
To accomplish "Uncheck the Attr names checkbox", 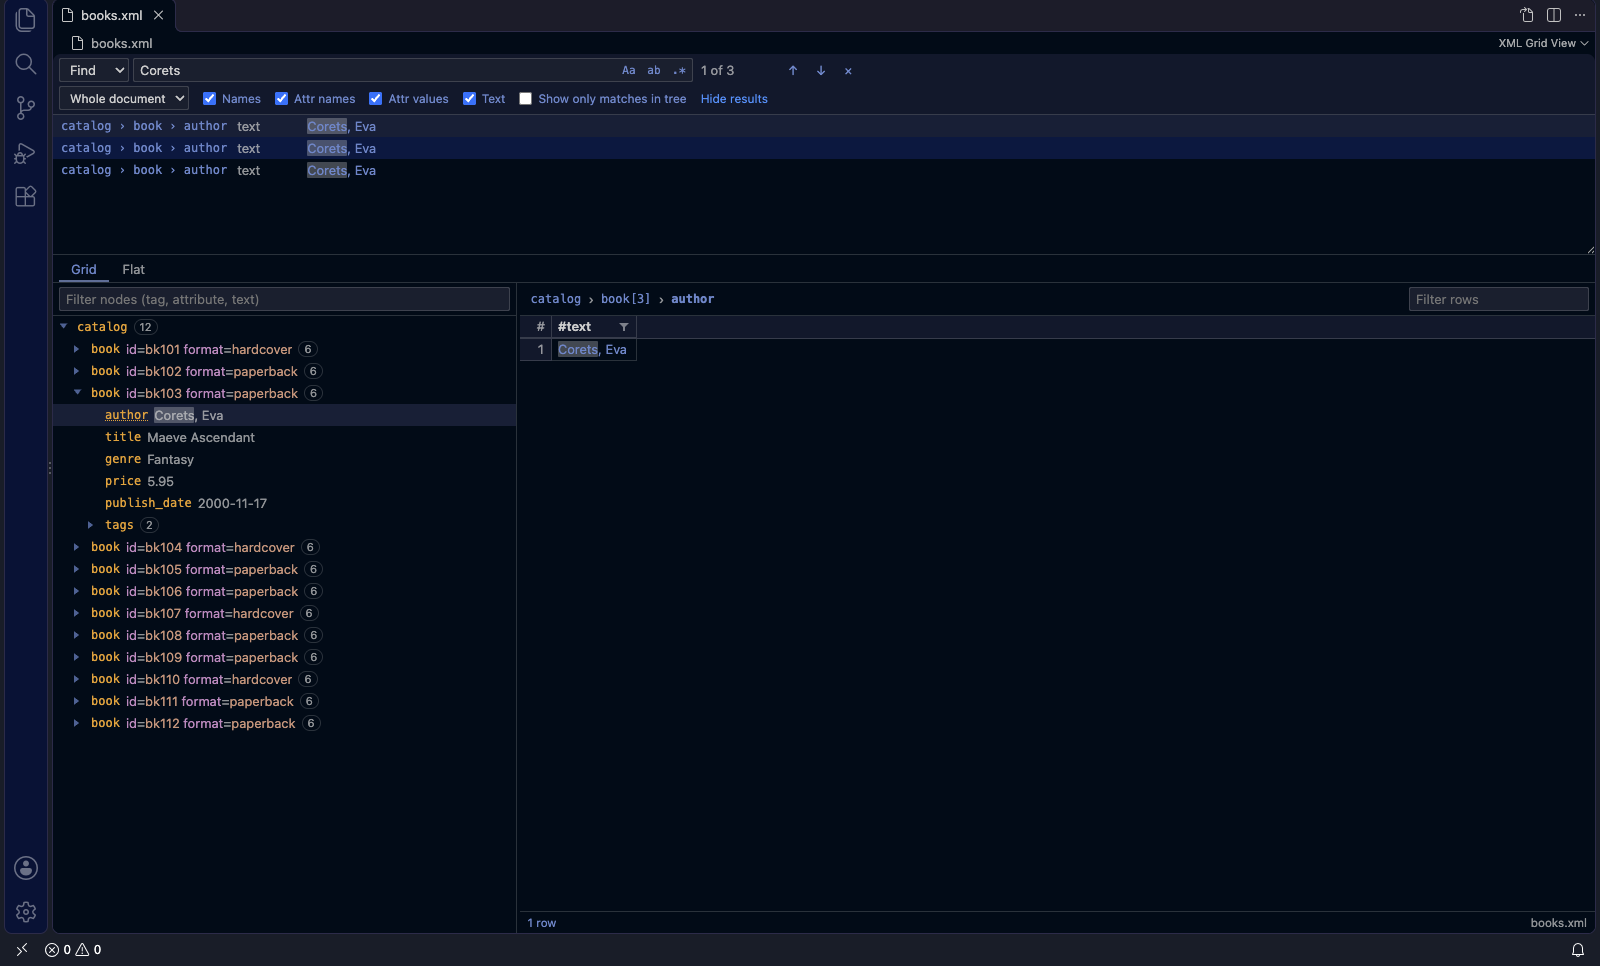I will 281,99.
